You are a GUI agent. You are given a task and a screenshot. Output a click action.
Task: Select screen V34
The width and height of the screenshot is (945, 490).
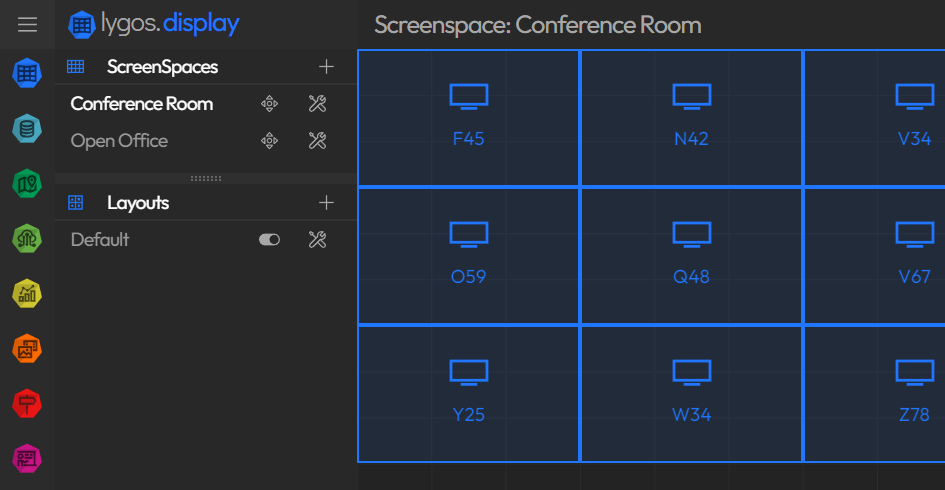pos(875,118)
